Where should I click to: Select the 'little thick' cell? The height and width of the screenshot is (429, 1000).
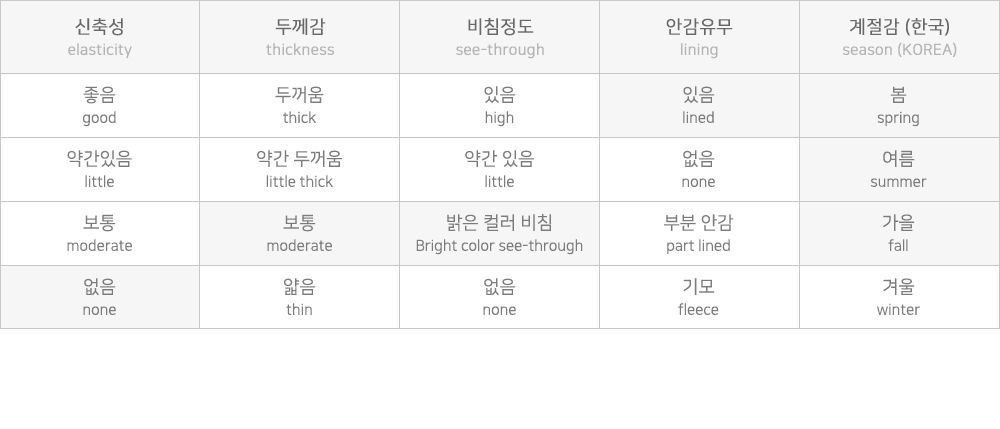[x=299, y=170]
